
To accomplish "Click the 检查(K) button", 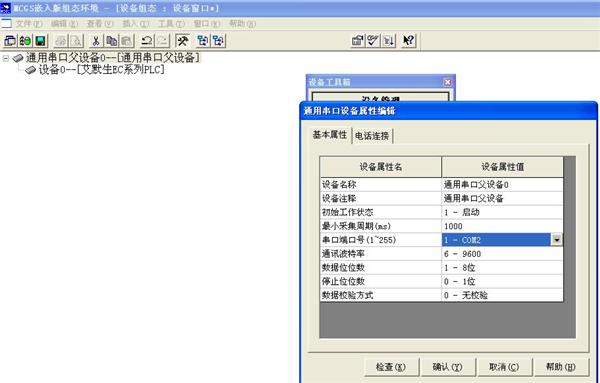I will tap(391, 367).
